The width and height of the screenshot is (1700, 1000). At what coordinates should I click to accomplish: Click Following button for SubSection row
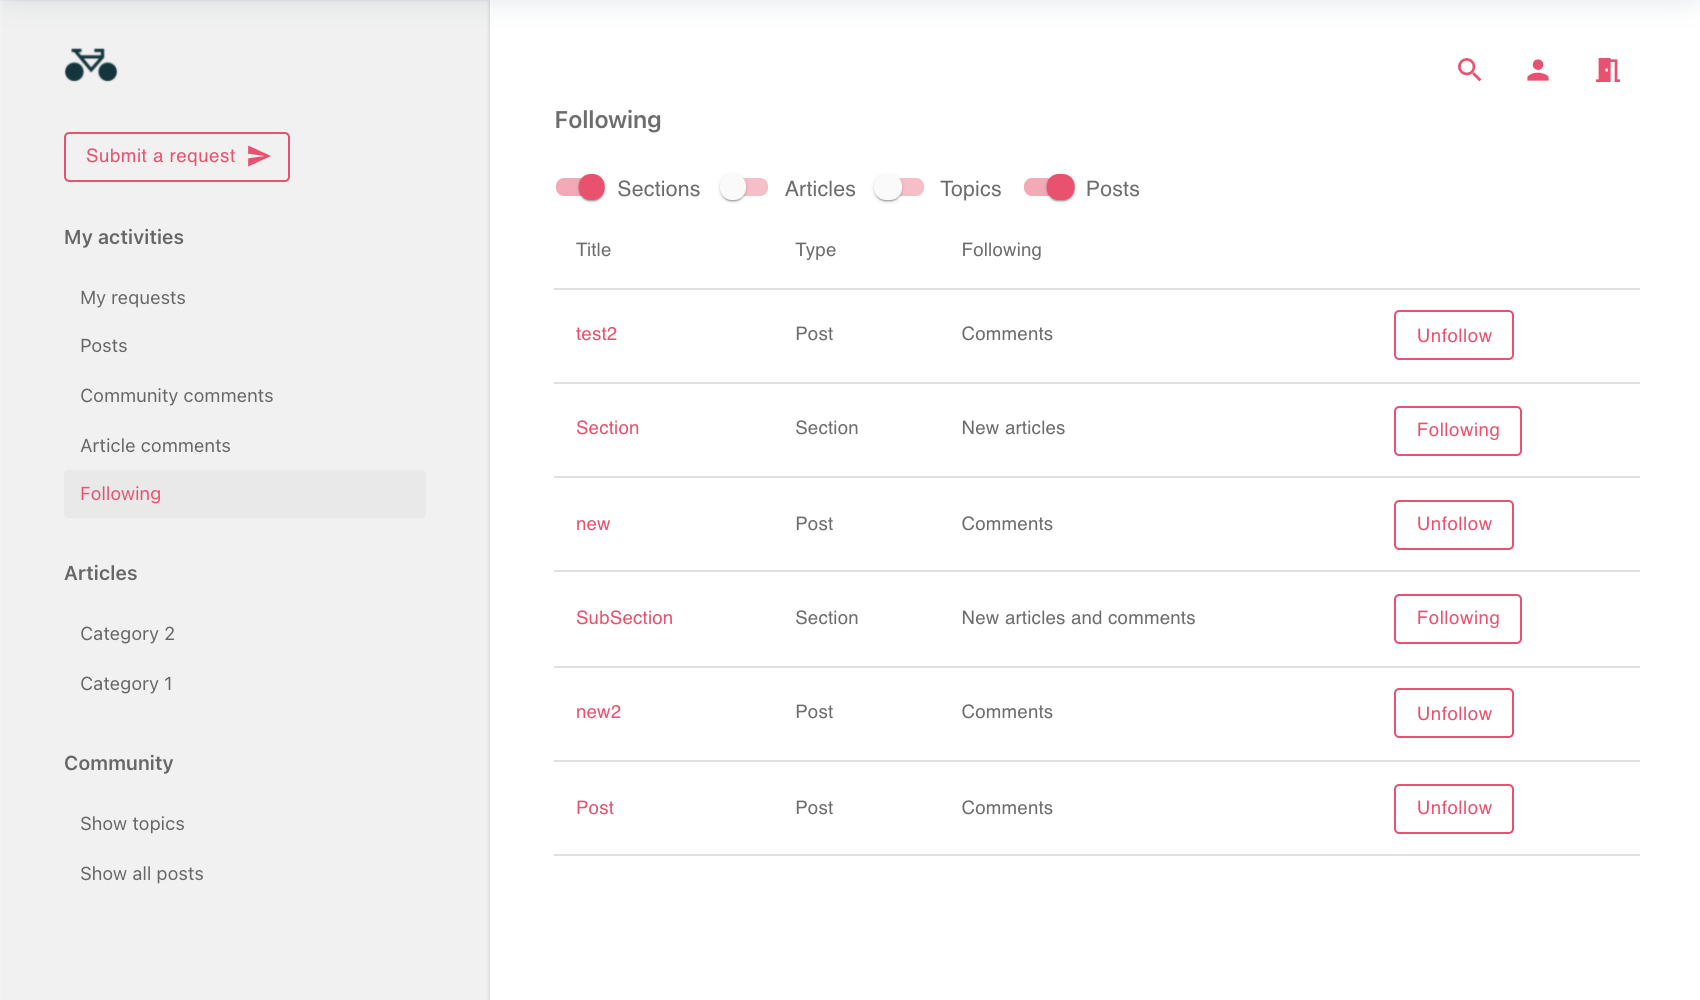[x=1457, y=619]
